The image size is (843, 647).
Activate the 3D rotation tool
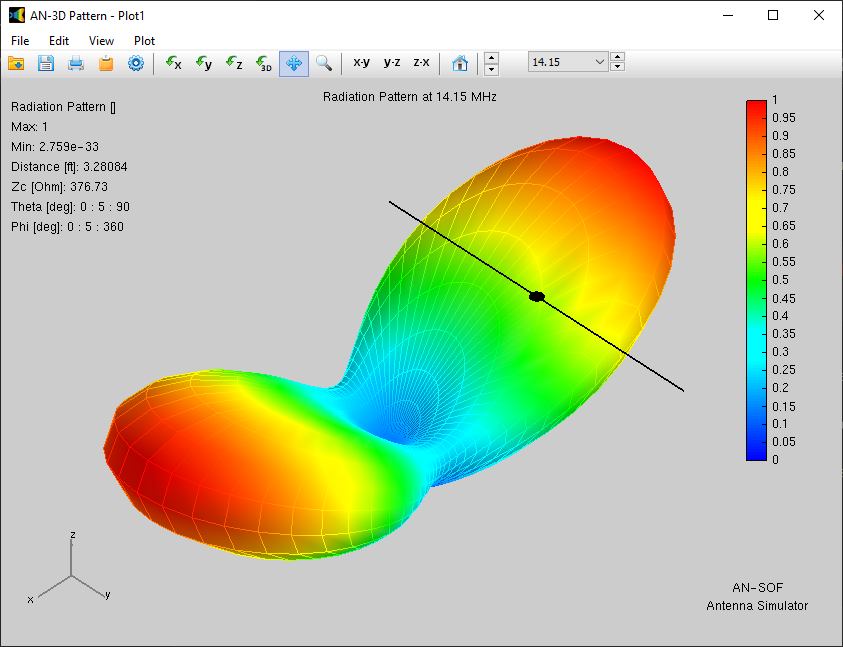tap(264, 63)
